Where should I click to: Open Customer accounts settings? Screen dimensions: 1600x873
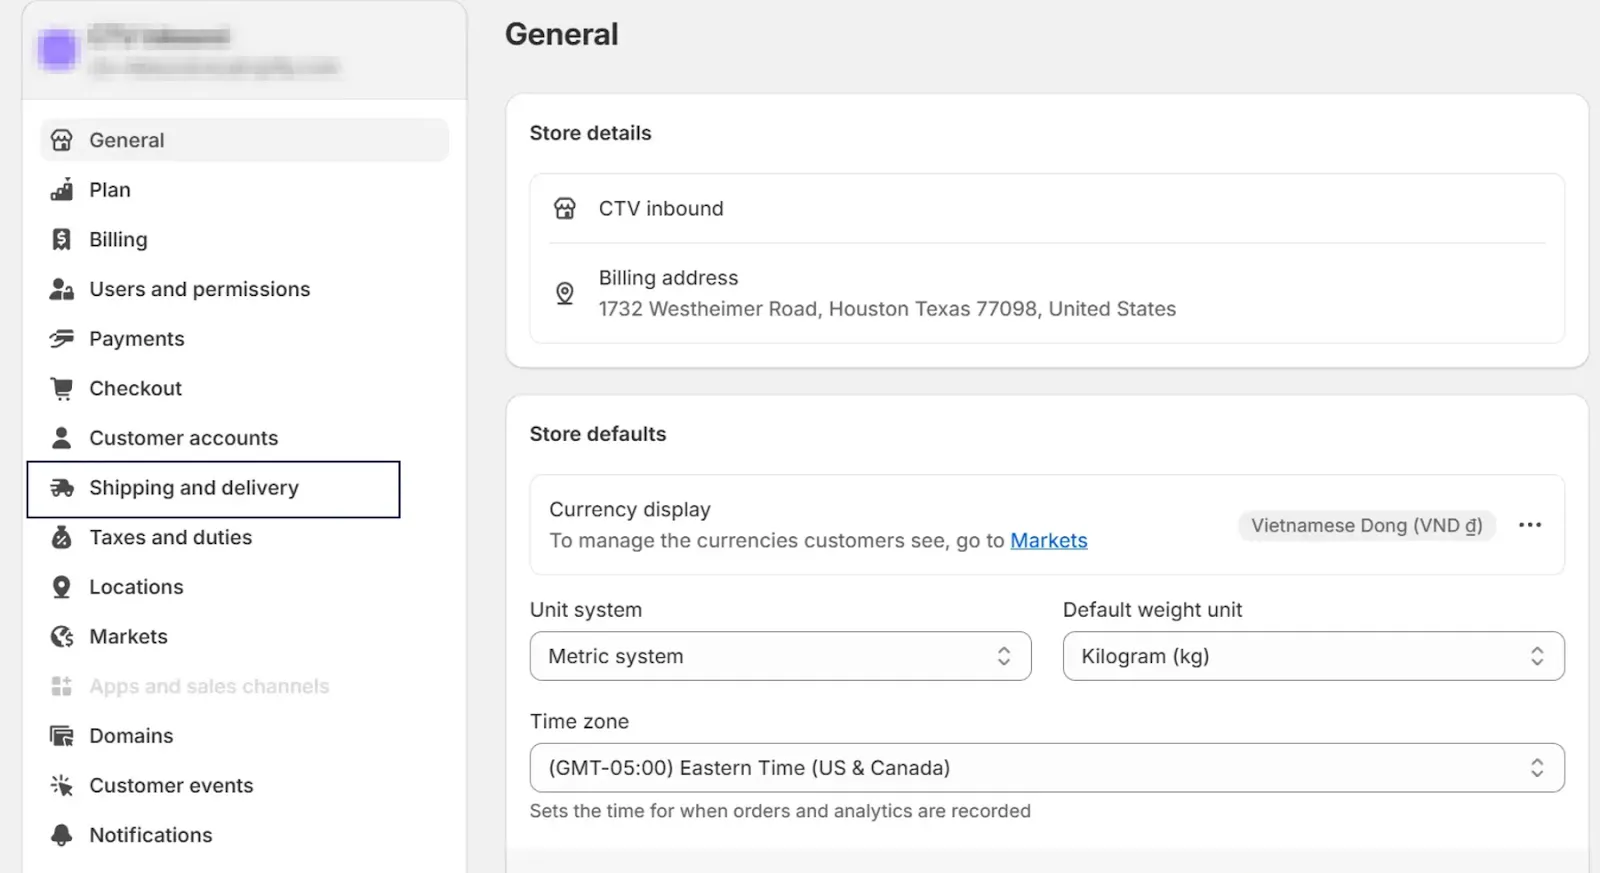(245, 438)
